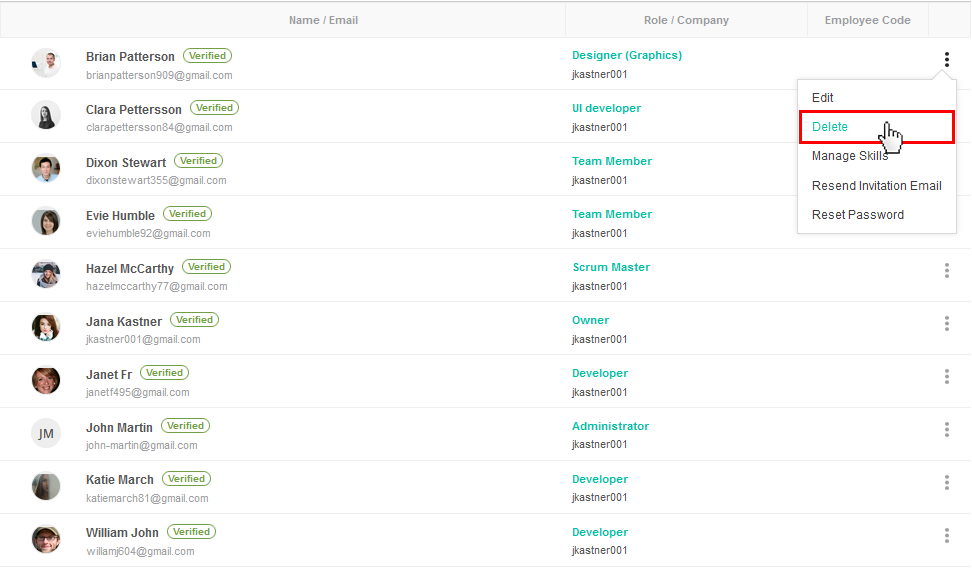Click the Administrator role link
The width and height of the screenshot is (972, 584).
click(611, 426)
